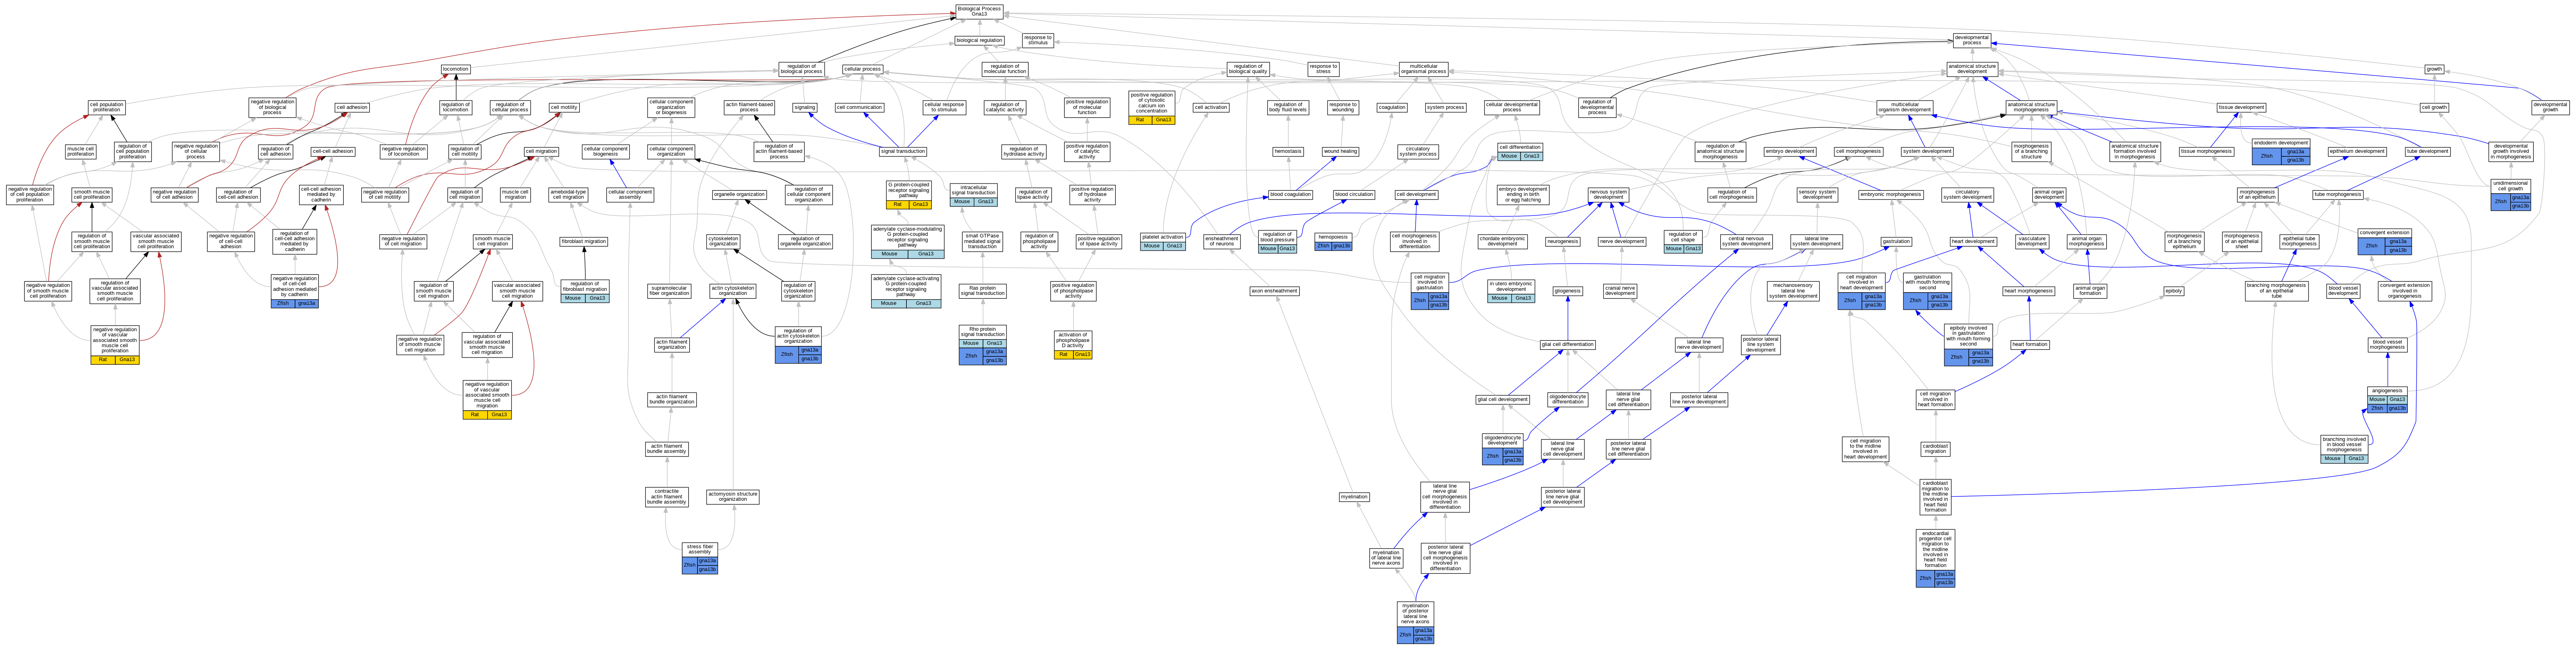Select the 'epiboly' node

[2174, 291]
